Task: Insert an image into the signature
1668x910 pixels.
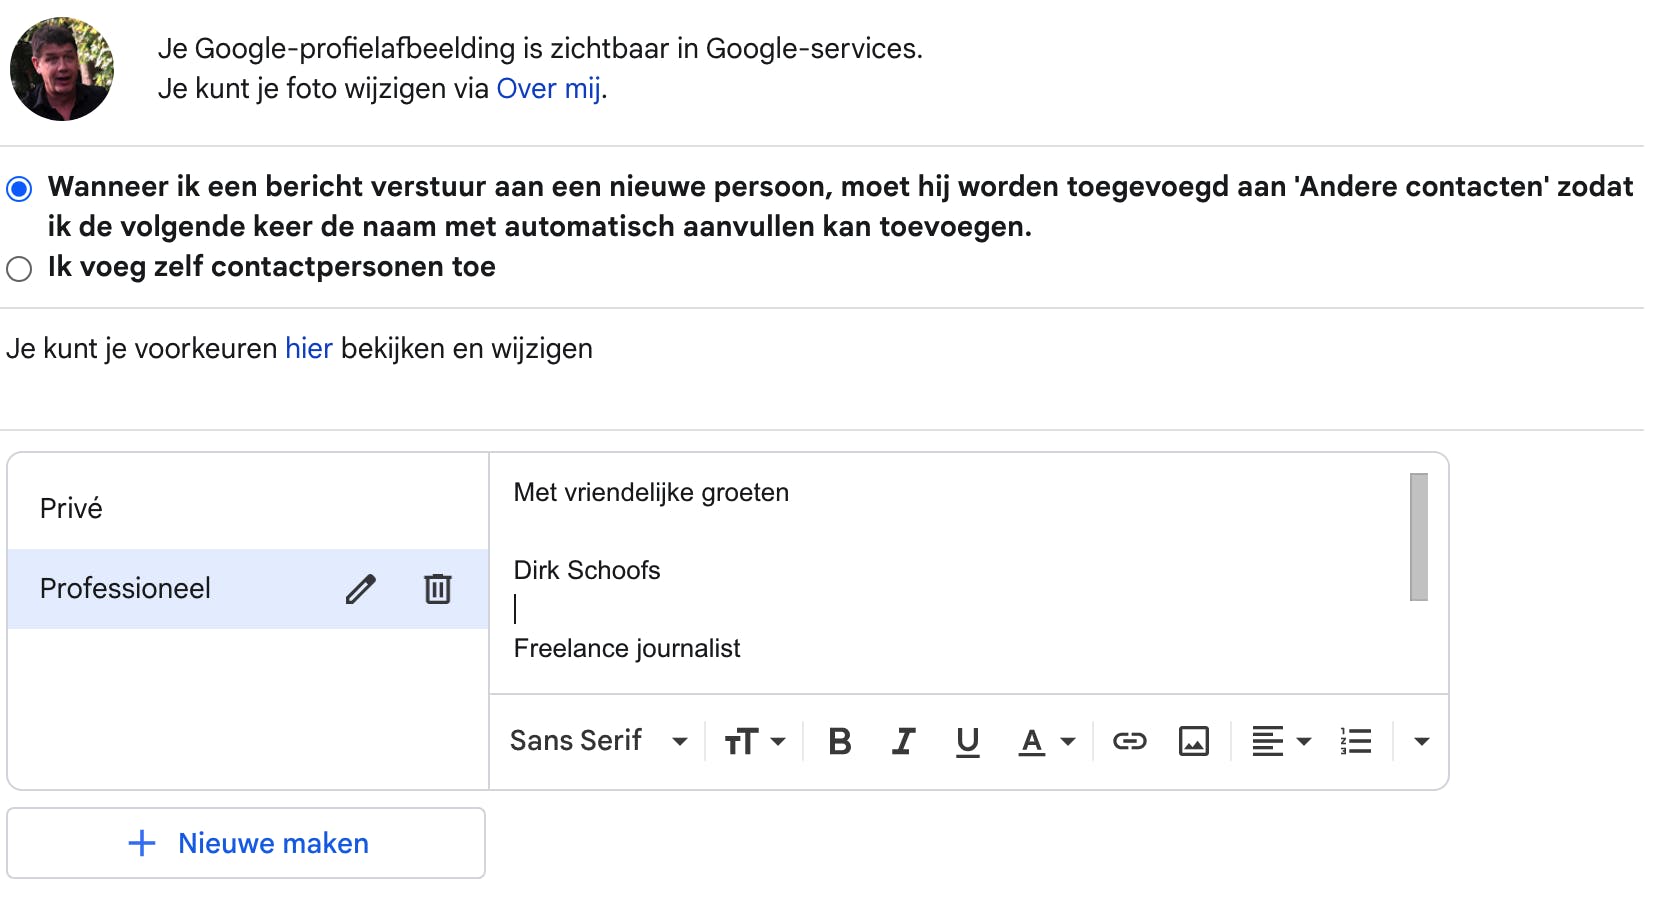Action: click(1193, 741)
